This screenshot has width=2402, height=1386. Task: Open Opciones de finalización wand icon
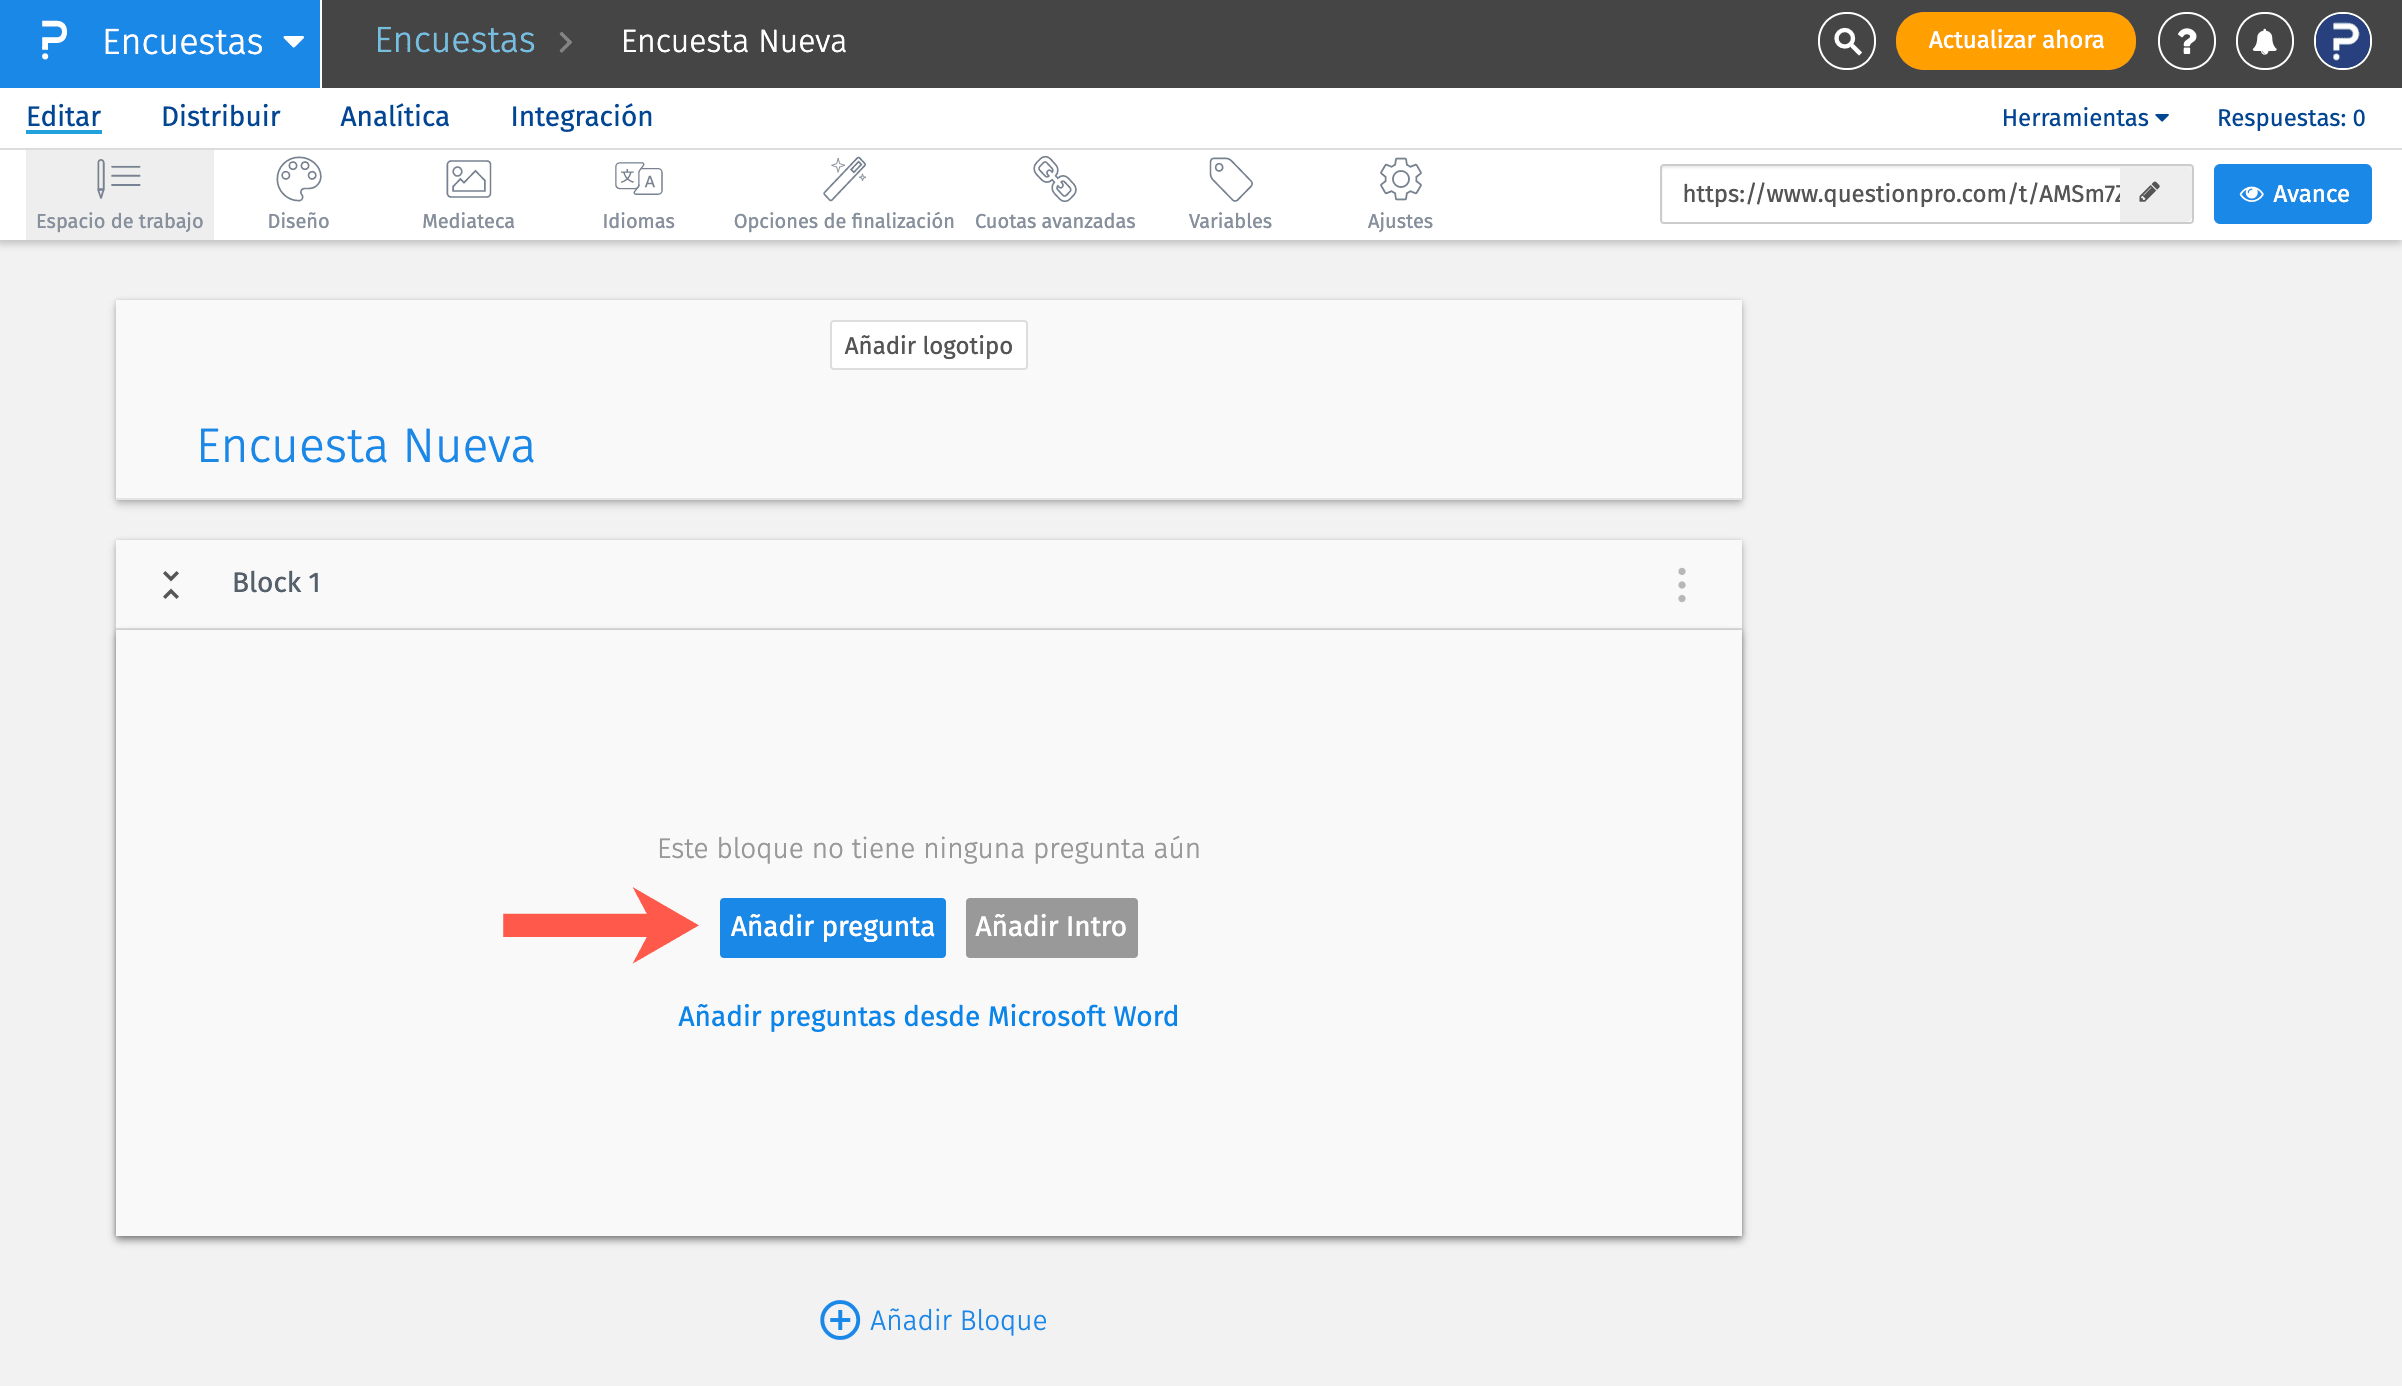point(844,180)
